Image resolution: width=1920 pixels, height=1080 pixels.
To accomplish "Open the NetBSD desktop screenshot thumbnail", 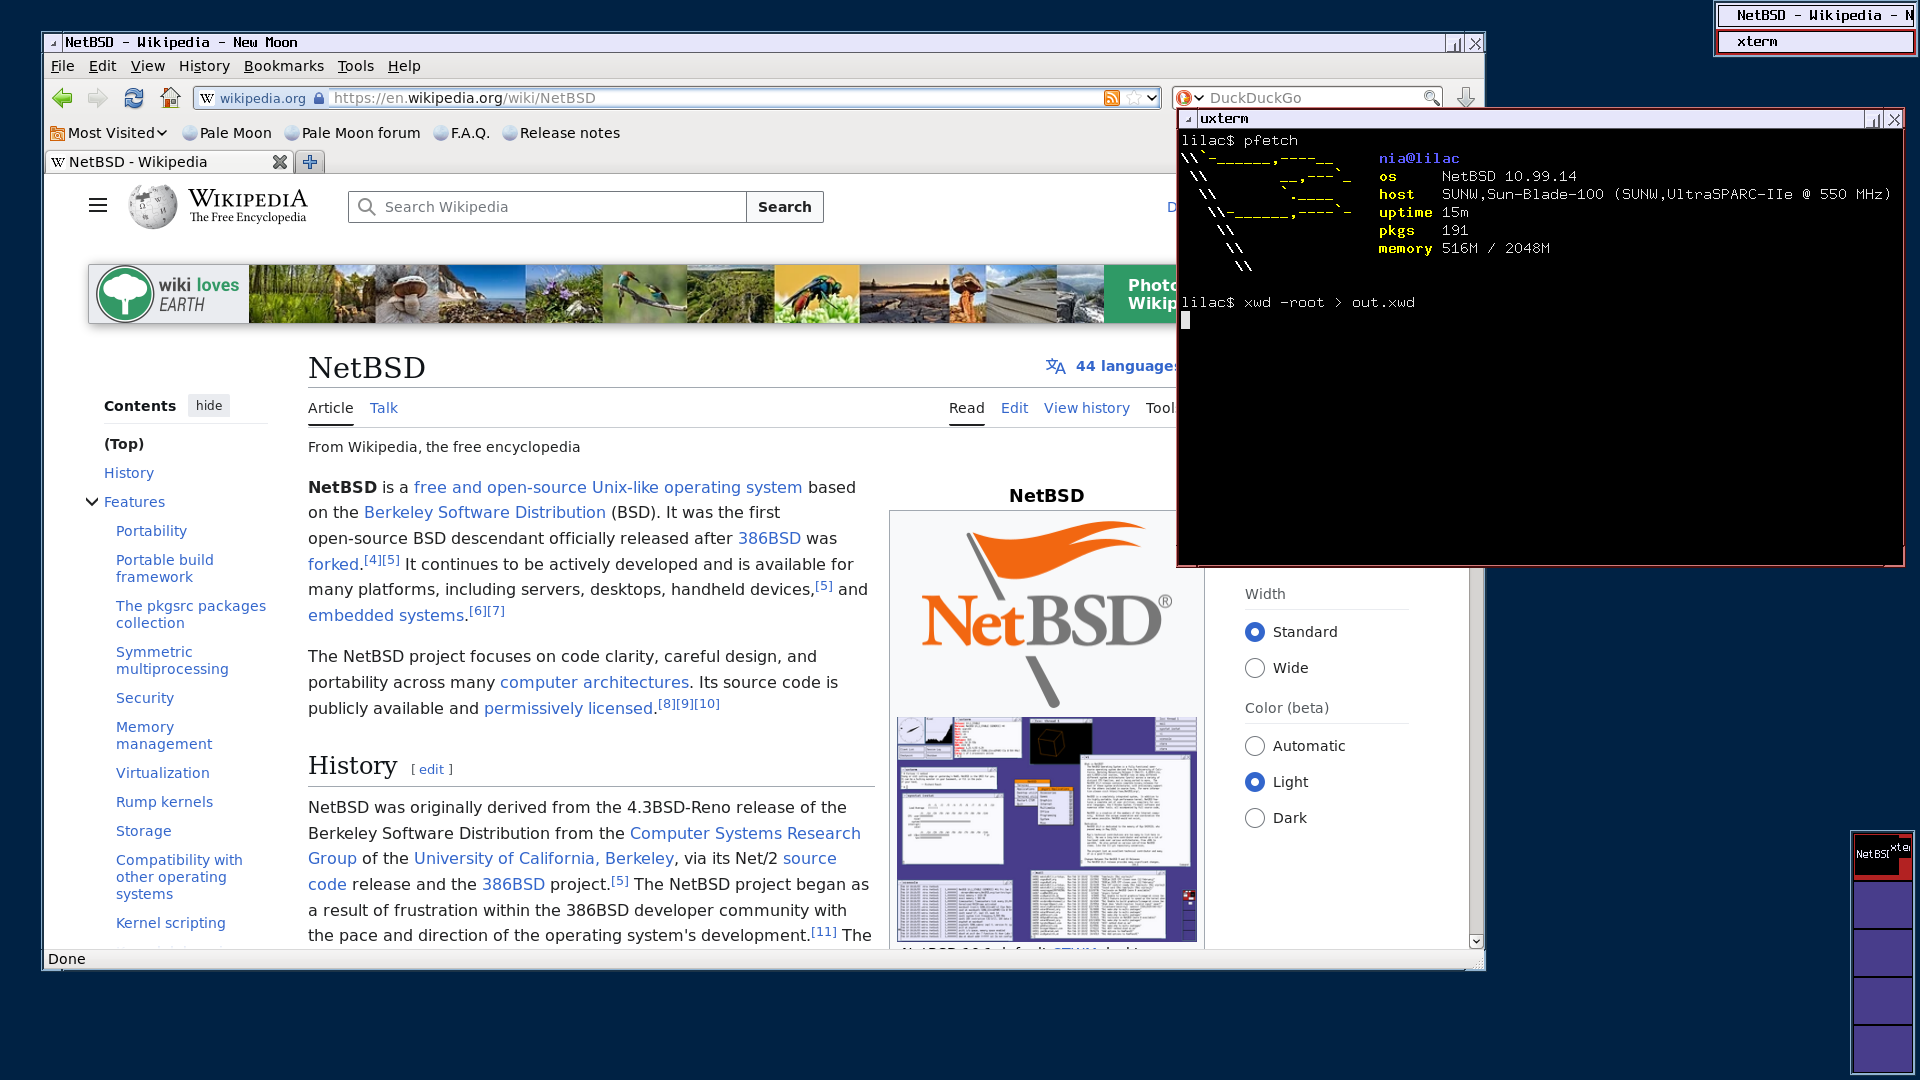I will [1047, 829].
